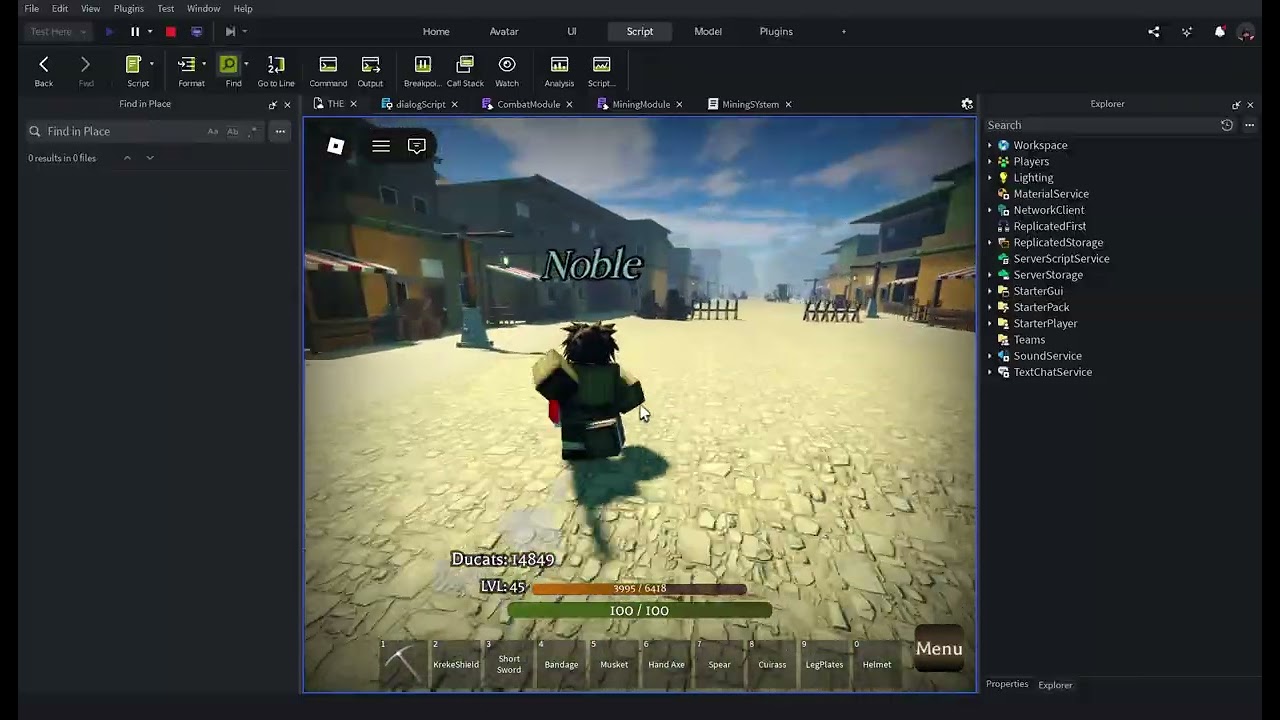Switch to the Avatar ribbon tab

tap(504, 31)
